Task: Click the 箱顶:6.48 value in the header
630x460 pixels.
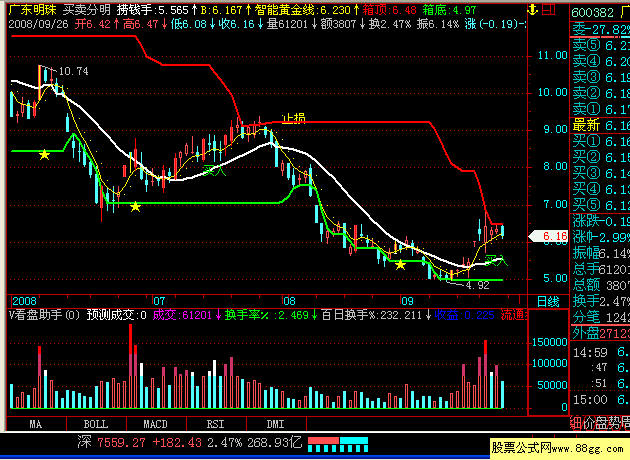Action: point(389,10)
